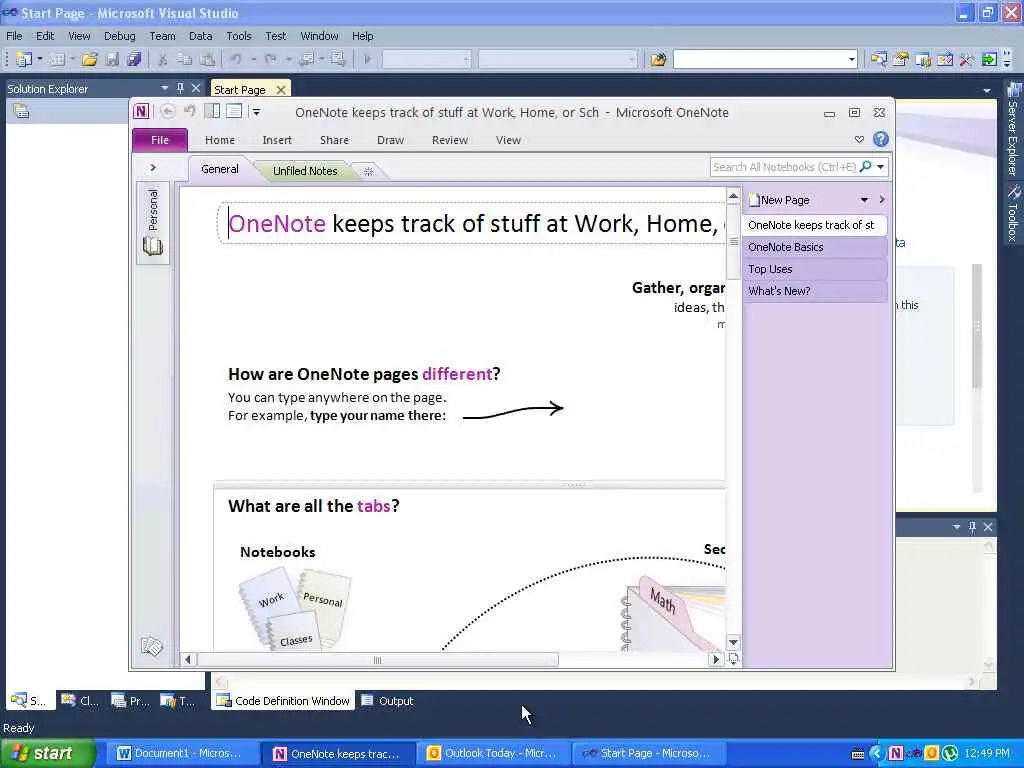This screenshot has height=768, width=1024.
Task: Click the Dock to Desktop icon in OneNote
Action: click(212, 112)
